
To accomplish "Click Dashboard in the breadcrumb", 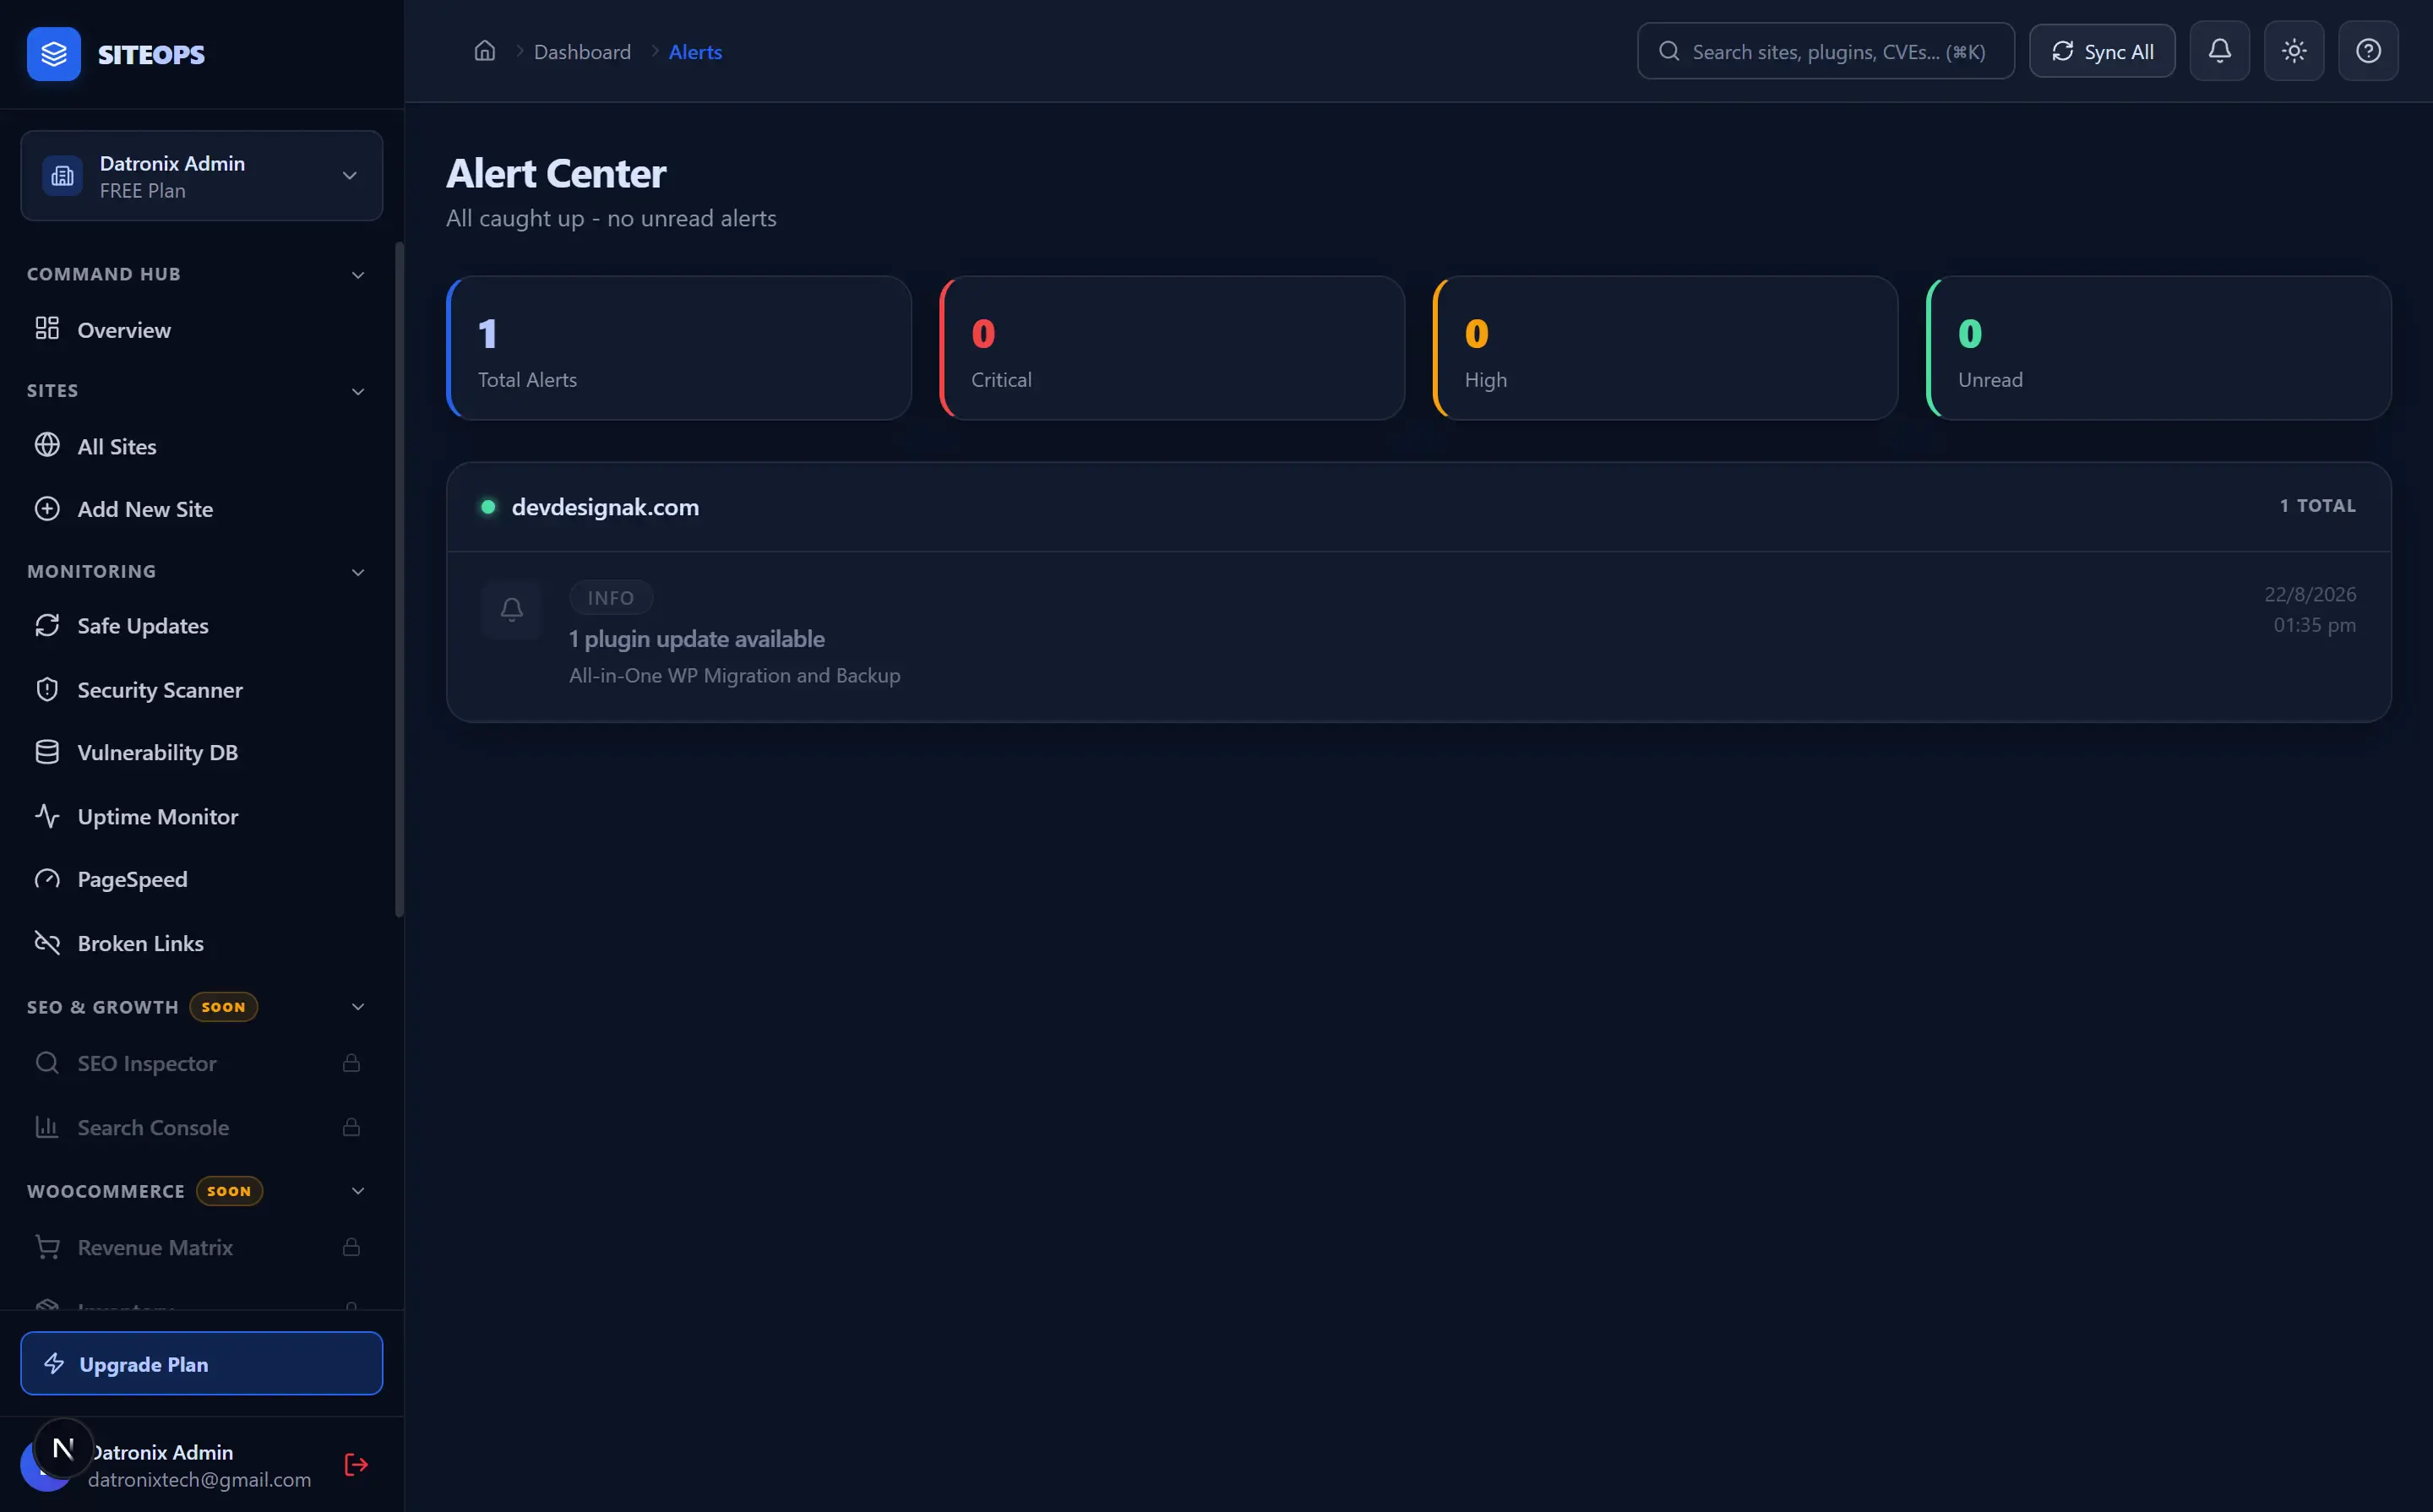I will coord(582,52).
